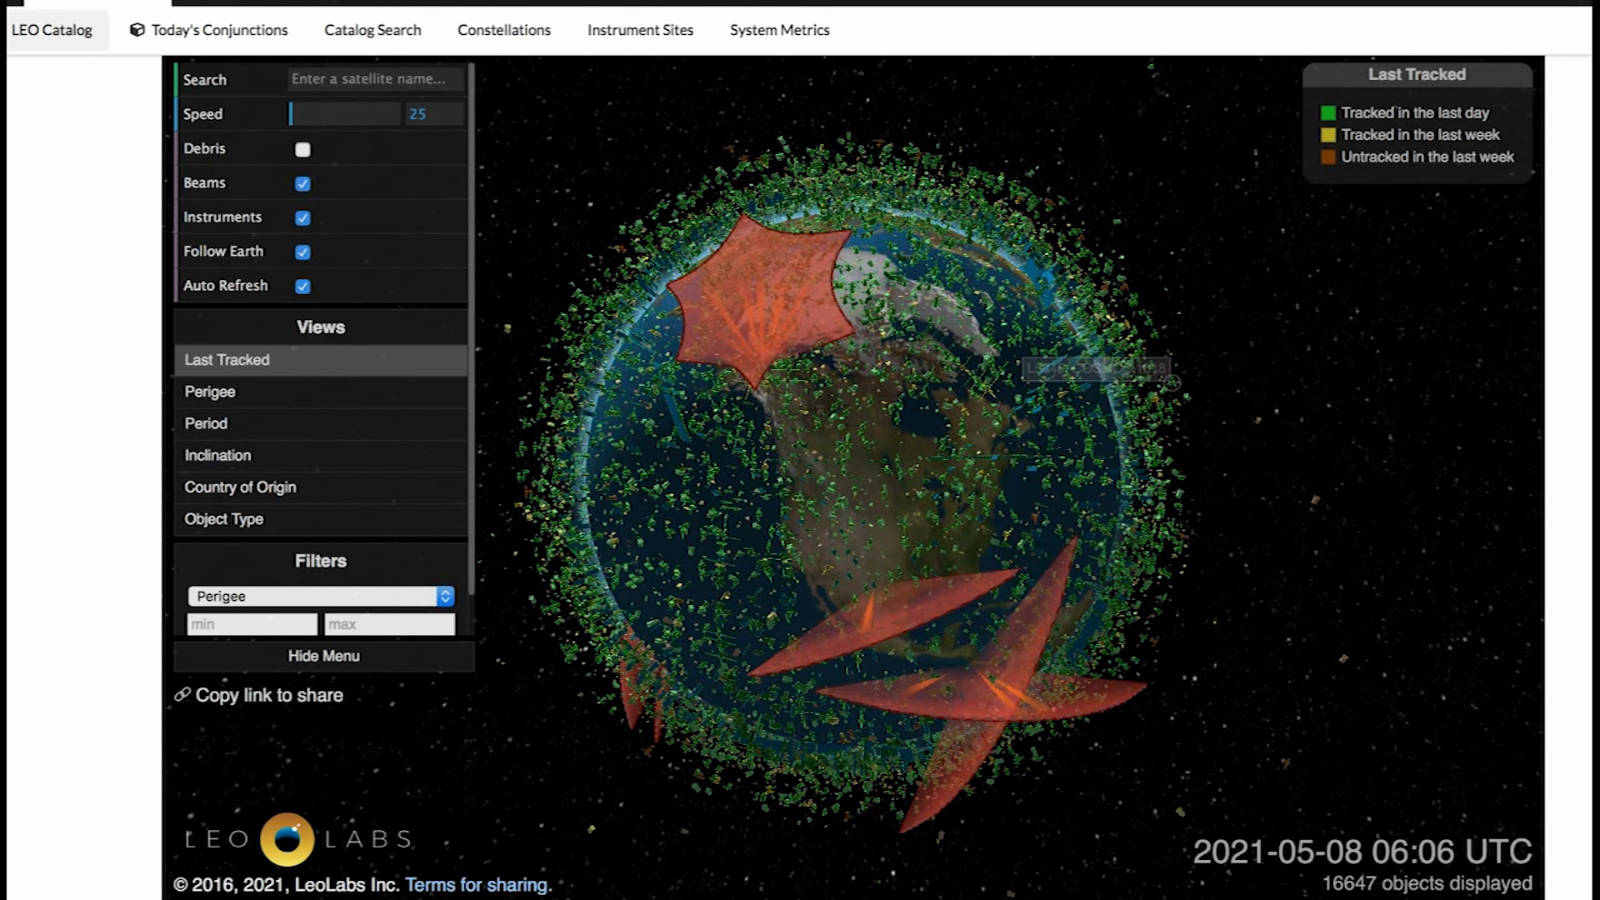Disable the Beams checkbox
The height and width of the screenshot is (900, 1600).
click(x=303, y=184)
